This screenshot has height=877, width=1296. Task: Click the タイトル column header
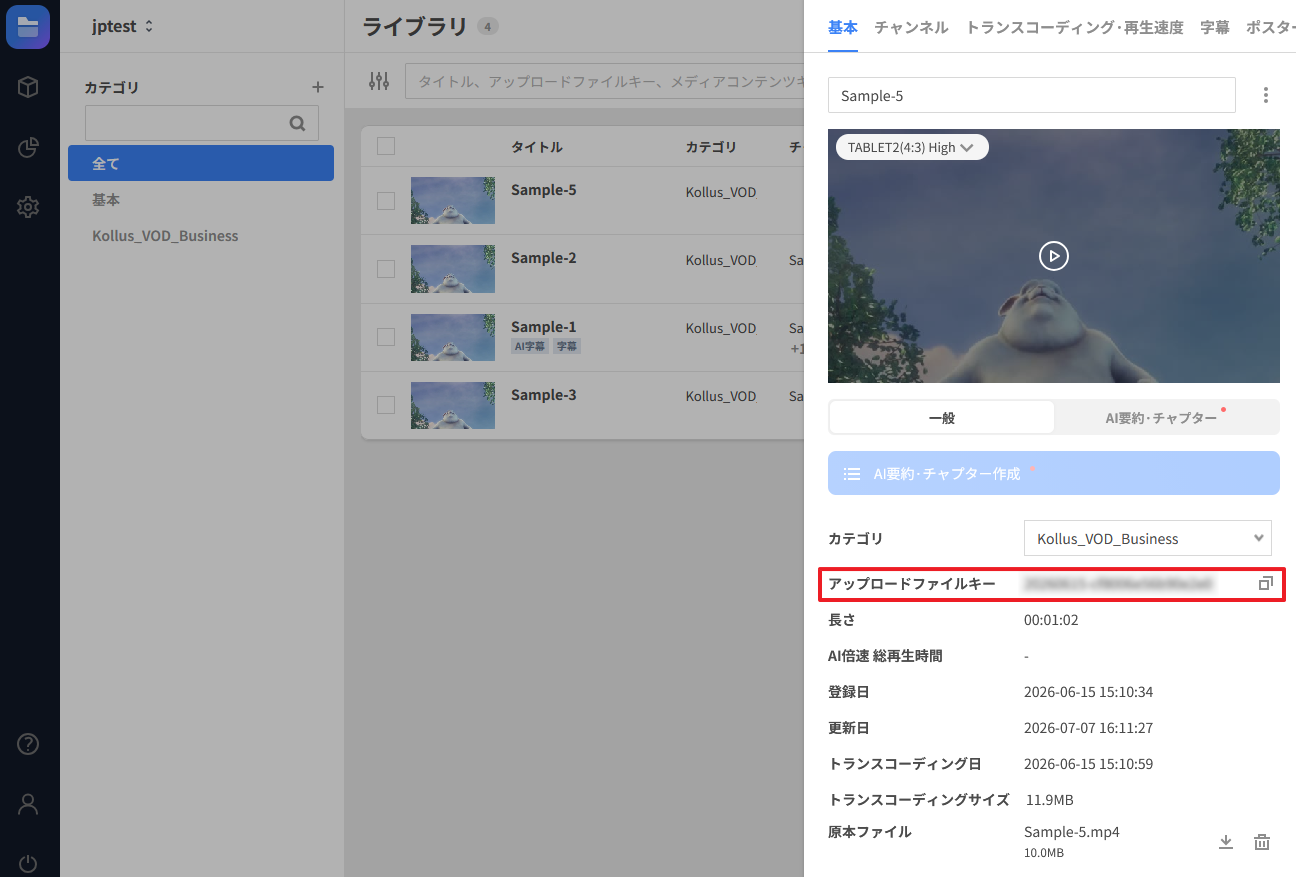tap(537, 147)
